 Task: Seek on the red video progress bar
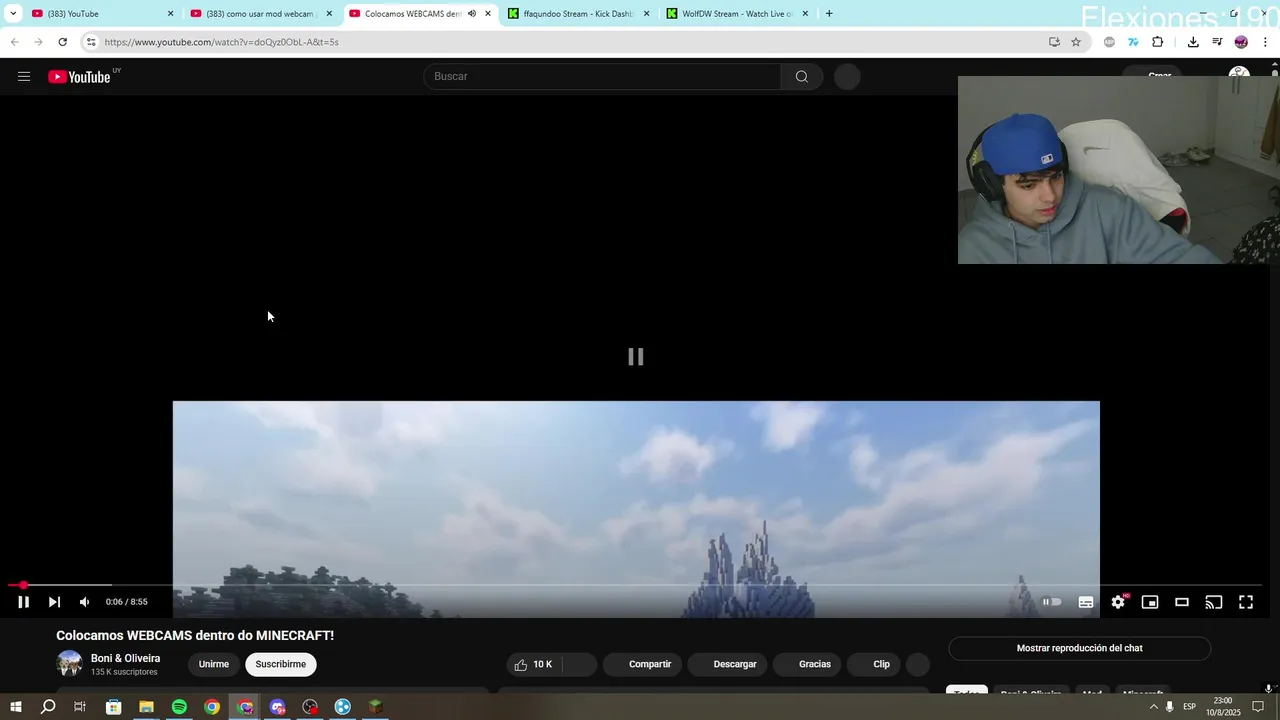coord(636,585)
